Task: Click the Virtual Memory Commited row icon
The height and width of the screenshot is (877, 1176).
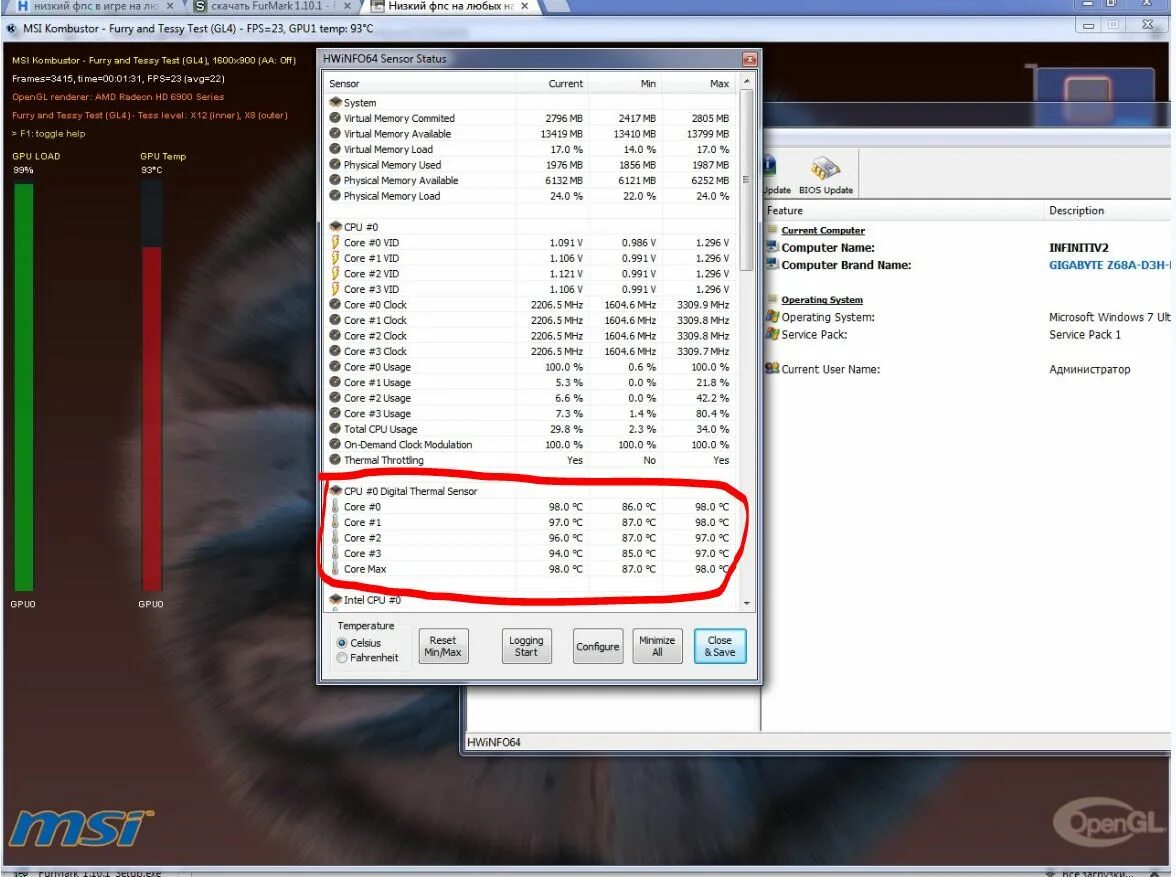Action: pos(335,118)
